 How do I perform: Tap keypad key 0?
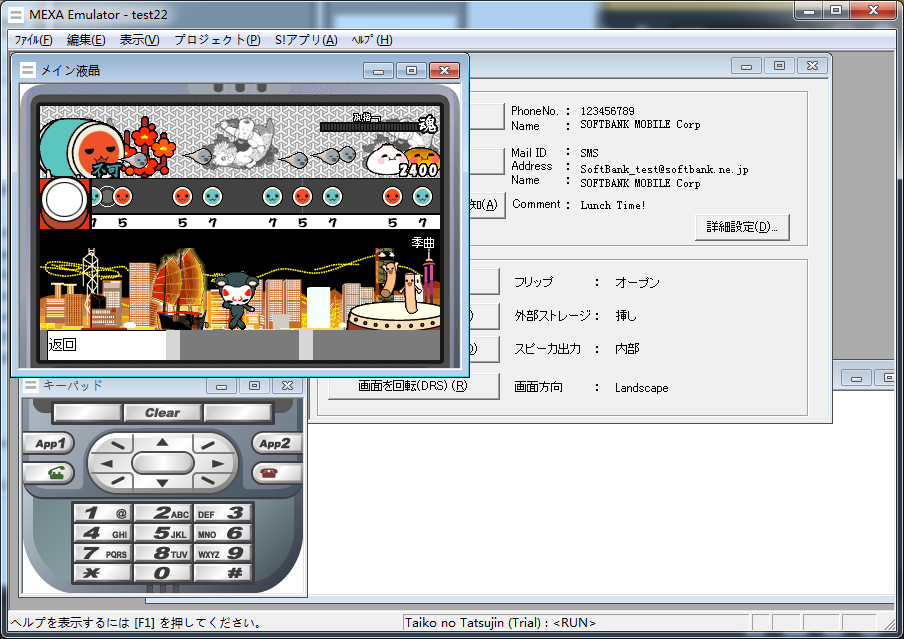(163, 573)
